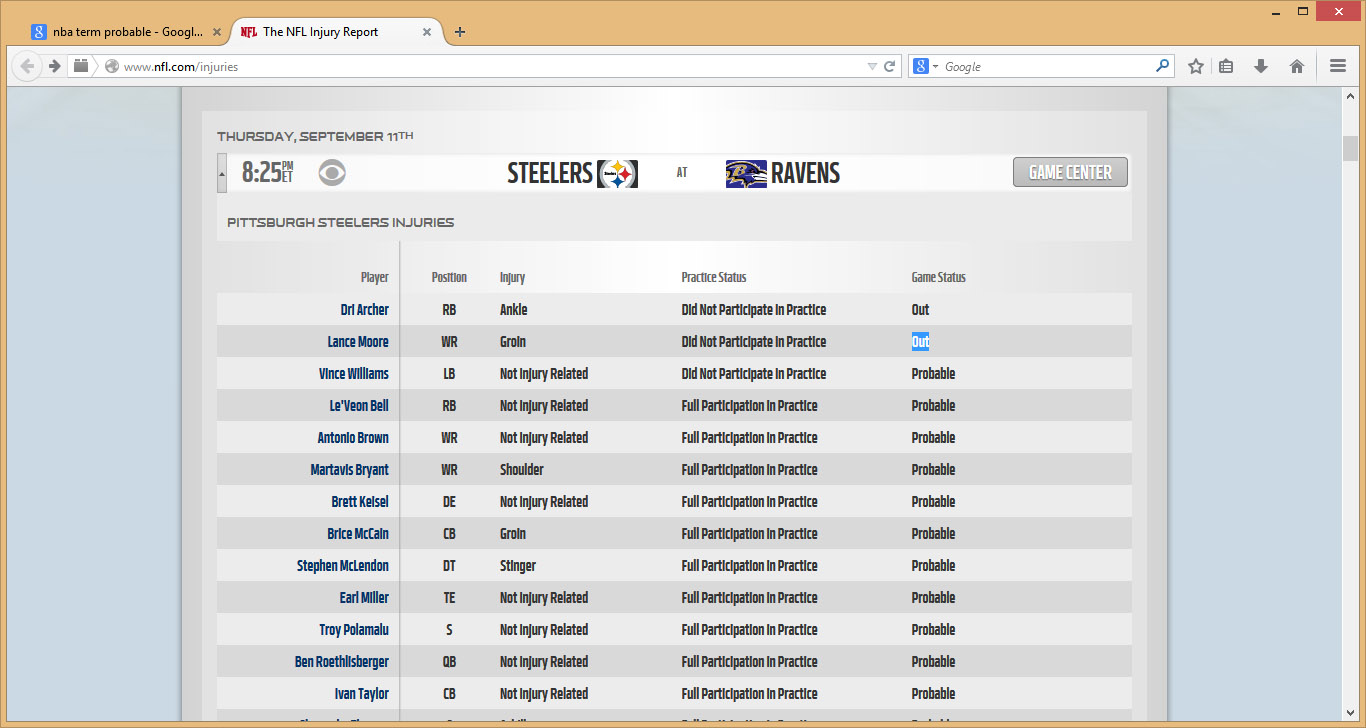Open Dri Archer player link
This screenshot has height=728, width=1366.
[x=364, y=310]
